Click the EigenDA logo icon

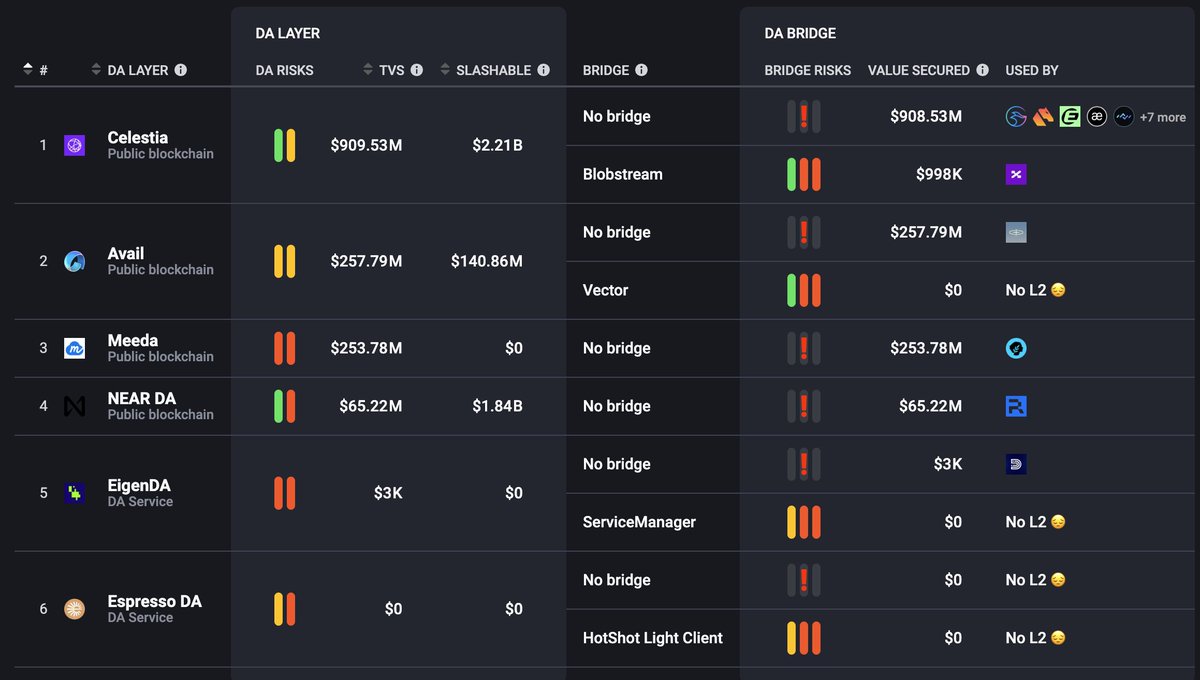(74, 493)
